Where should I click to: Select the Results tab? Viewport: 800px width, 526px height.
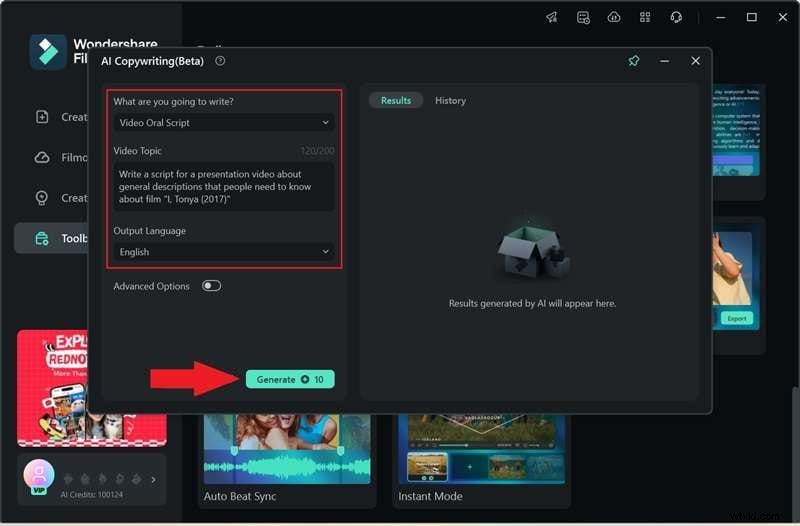[x=396, y=101]
